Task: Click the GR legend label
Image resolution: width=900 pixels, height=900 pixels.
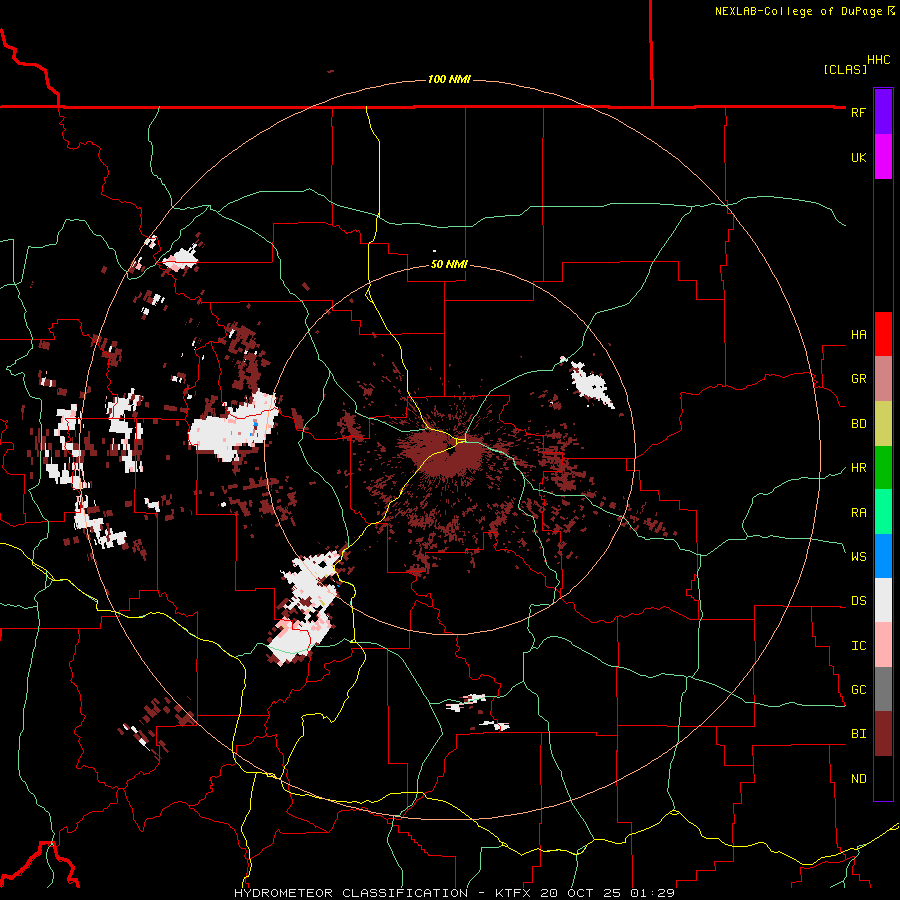Action: (858, 379)
